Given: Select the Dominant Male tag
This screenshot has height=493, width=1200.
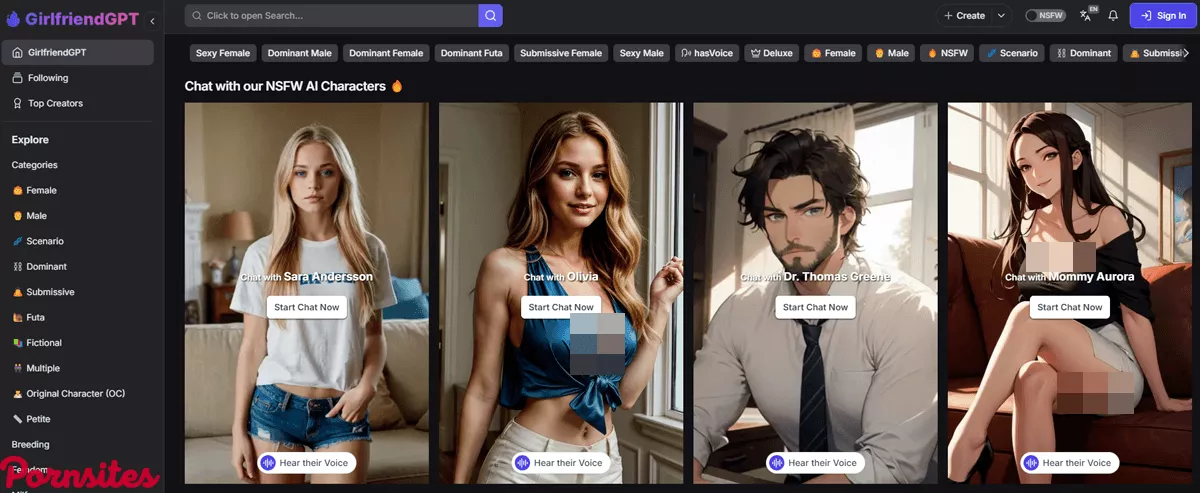Looking at the screenshot, I should (x=300, y=53).
